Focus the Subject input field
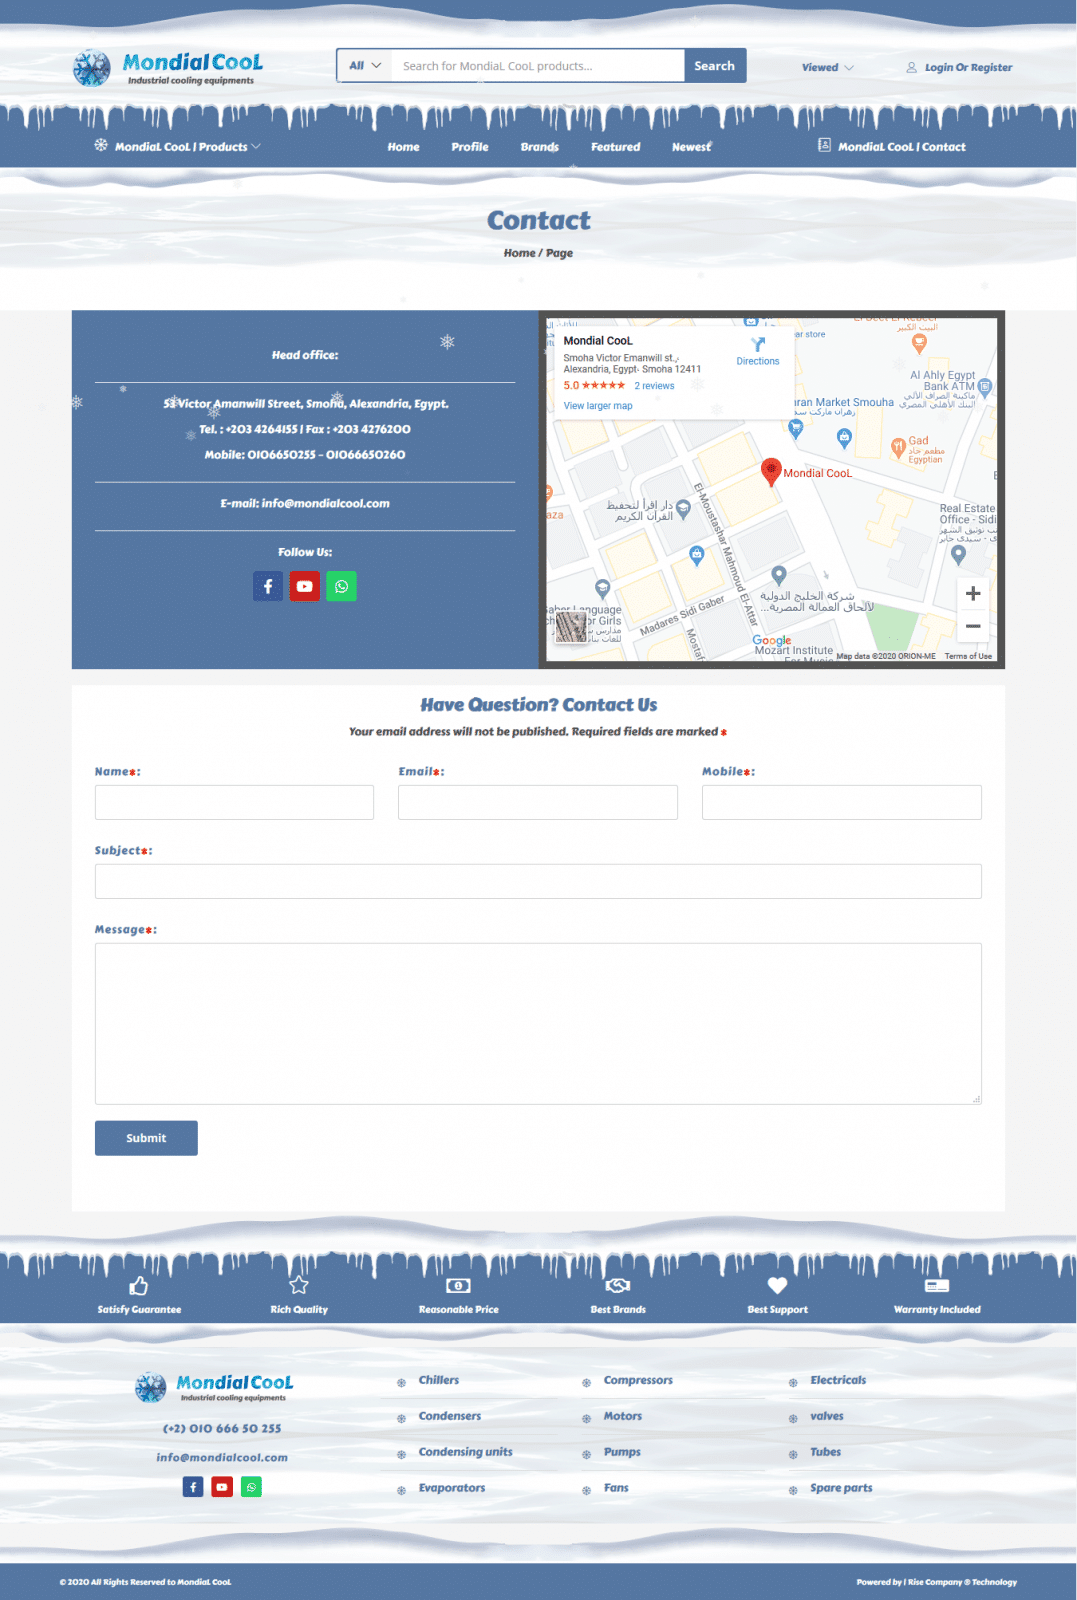Viewport: 1077px width, 1600px height. pos(538,881)
